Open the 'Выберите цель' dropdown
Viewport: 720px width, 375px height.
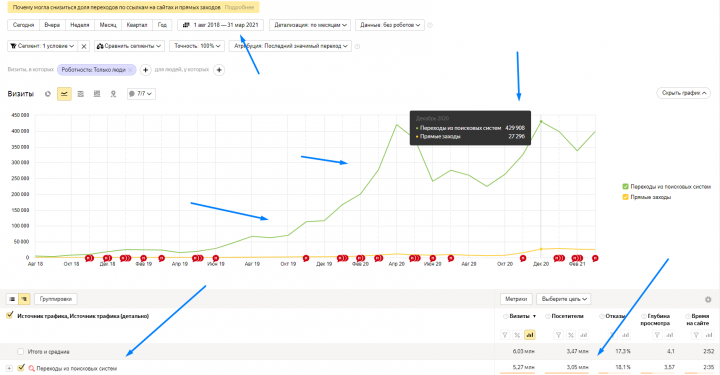tap(563, 299)
